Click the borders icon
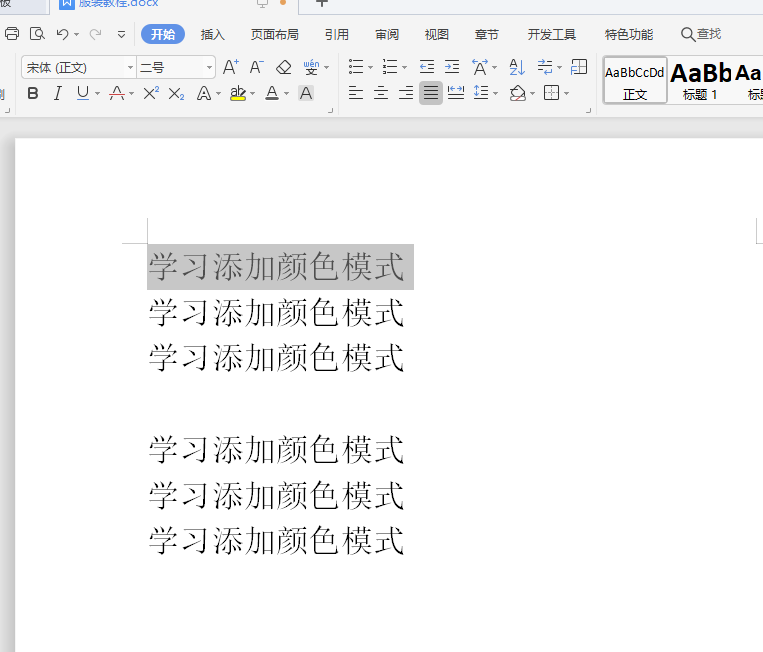The height and width of the screenshot is (652, 763). coord(551,92)
